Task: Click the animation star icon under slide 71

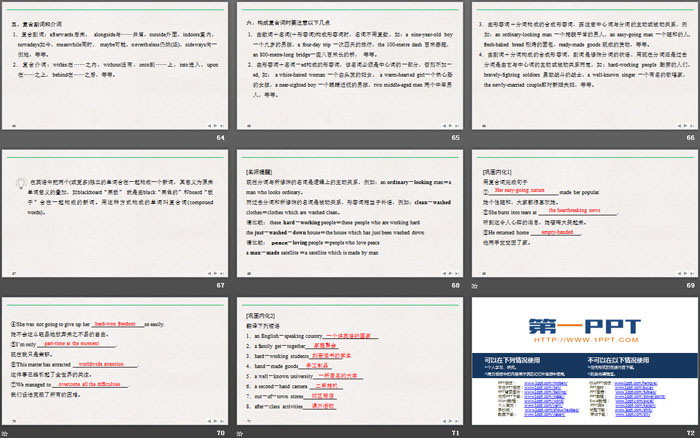Action: (x=240, y=433)
